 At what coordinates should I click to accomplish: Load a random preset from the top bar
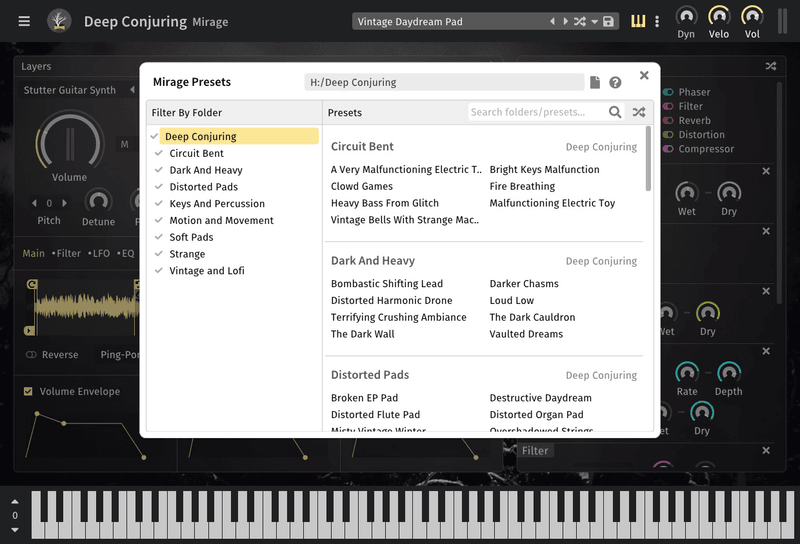(x=579, y=22)
